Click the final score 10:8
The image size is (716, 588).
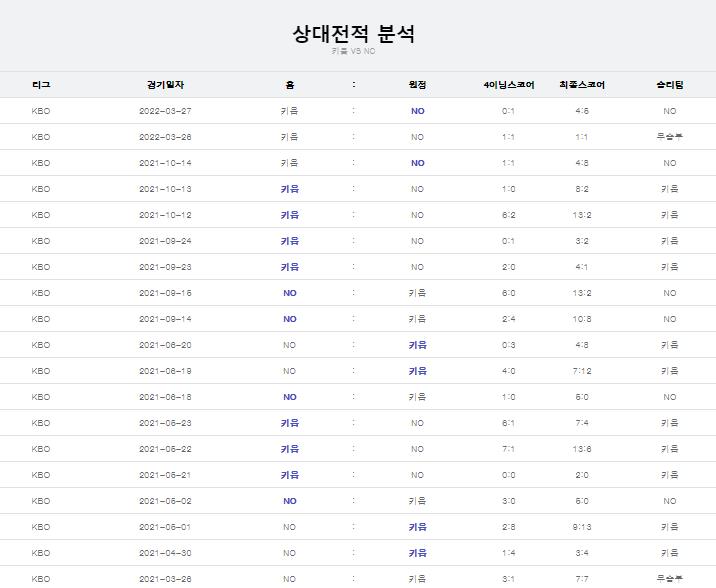582,319
